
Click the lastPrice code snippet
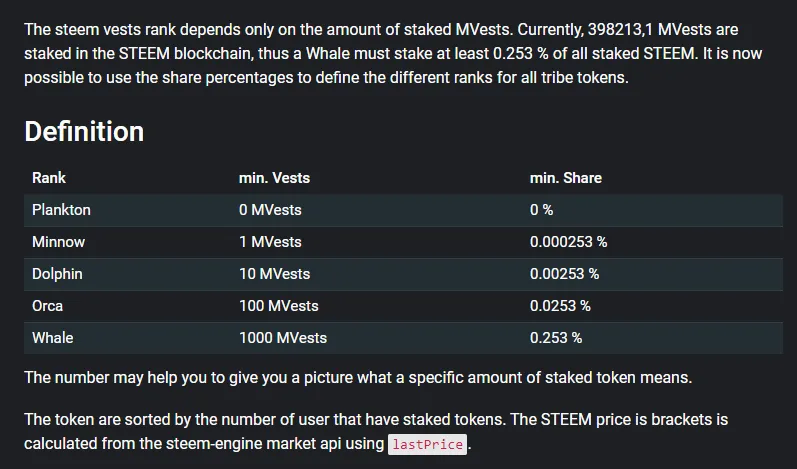coord(427,444)
